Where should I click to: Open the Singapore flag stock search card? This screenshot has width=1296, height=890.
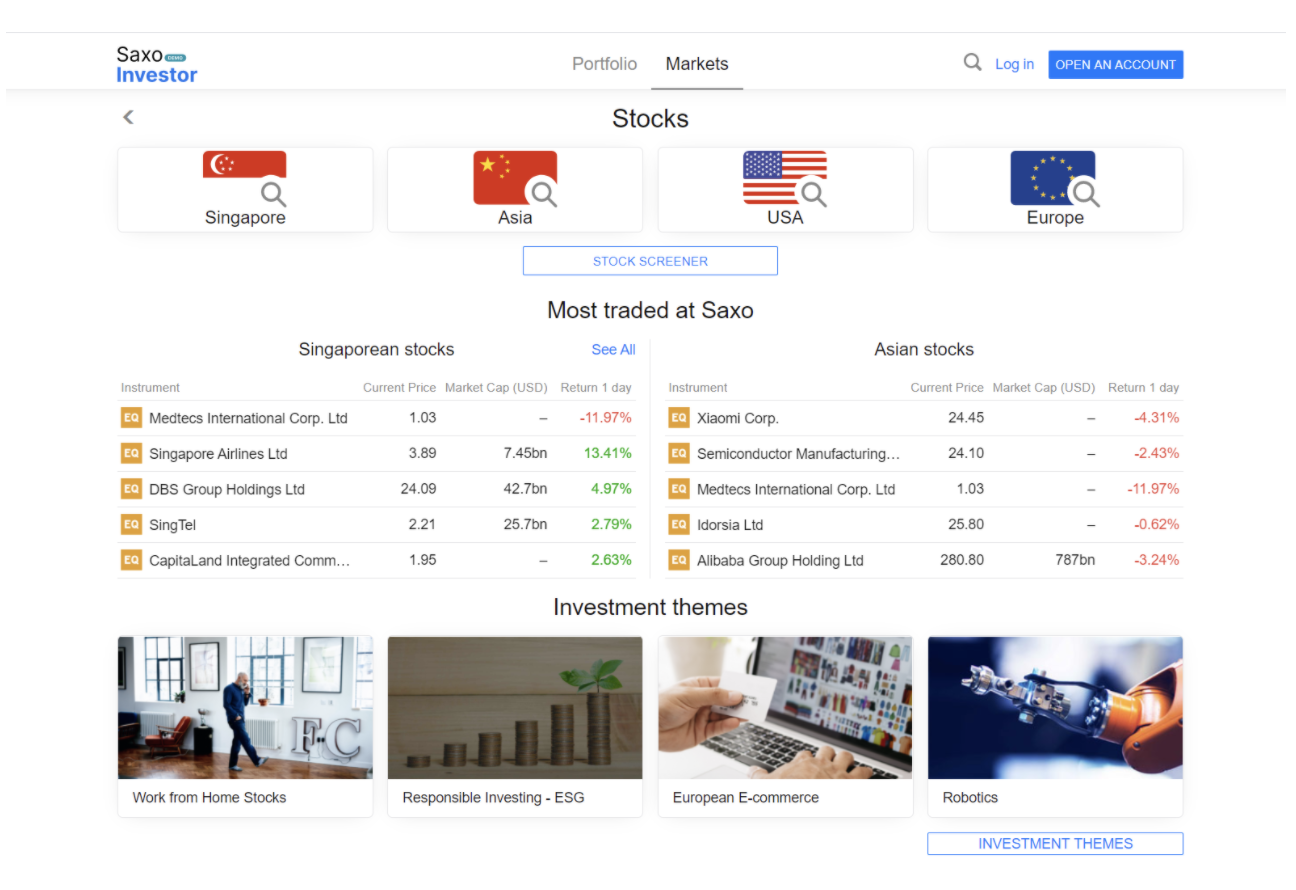point(245,190)
